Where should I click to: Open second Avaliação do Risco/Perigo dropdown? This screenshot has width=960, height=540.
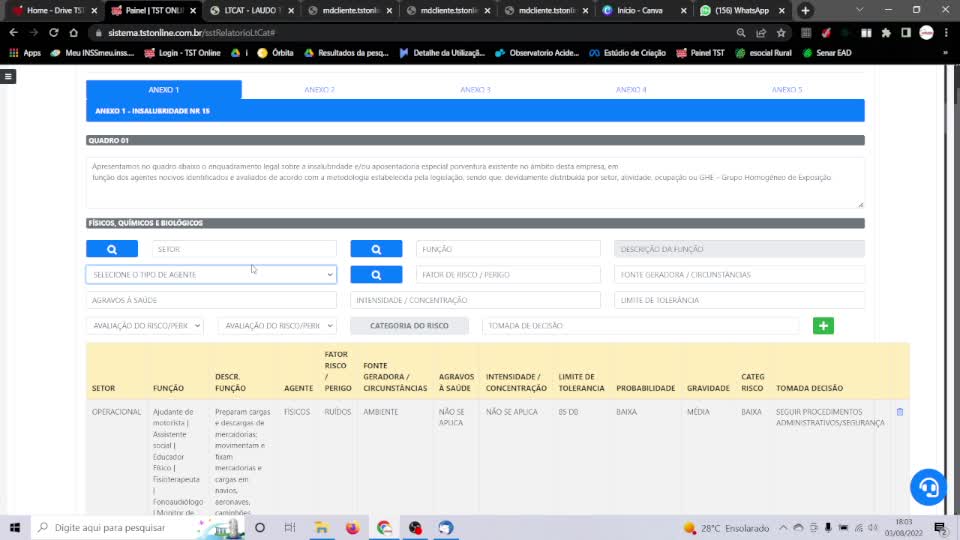[x=277, y=326]
